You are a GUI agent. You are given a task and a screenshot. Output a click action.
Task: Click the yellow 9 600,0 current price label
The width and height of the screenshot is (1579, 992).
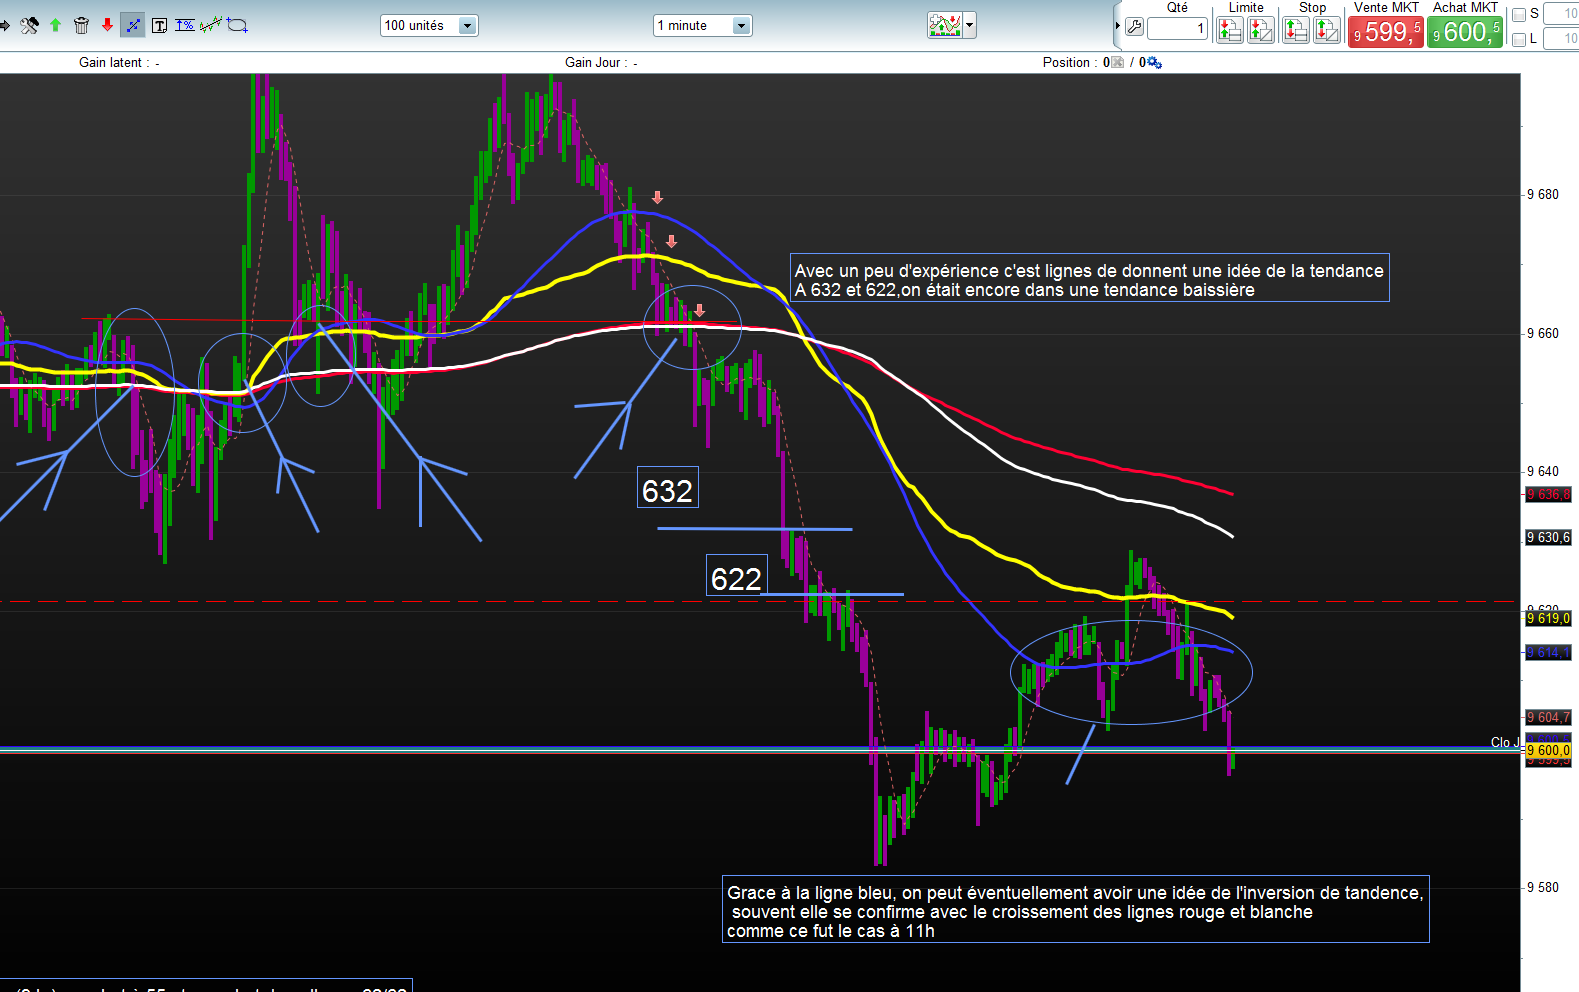(x=1548, y=750)
